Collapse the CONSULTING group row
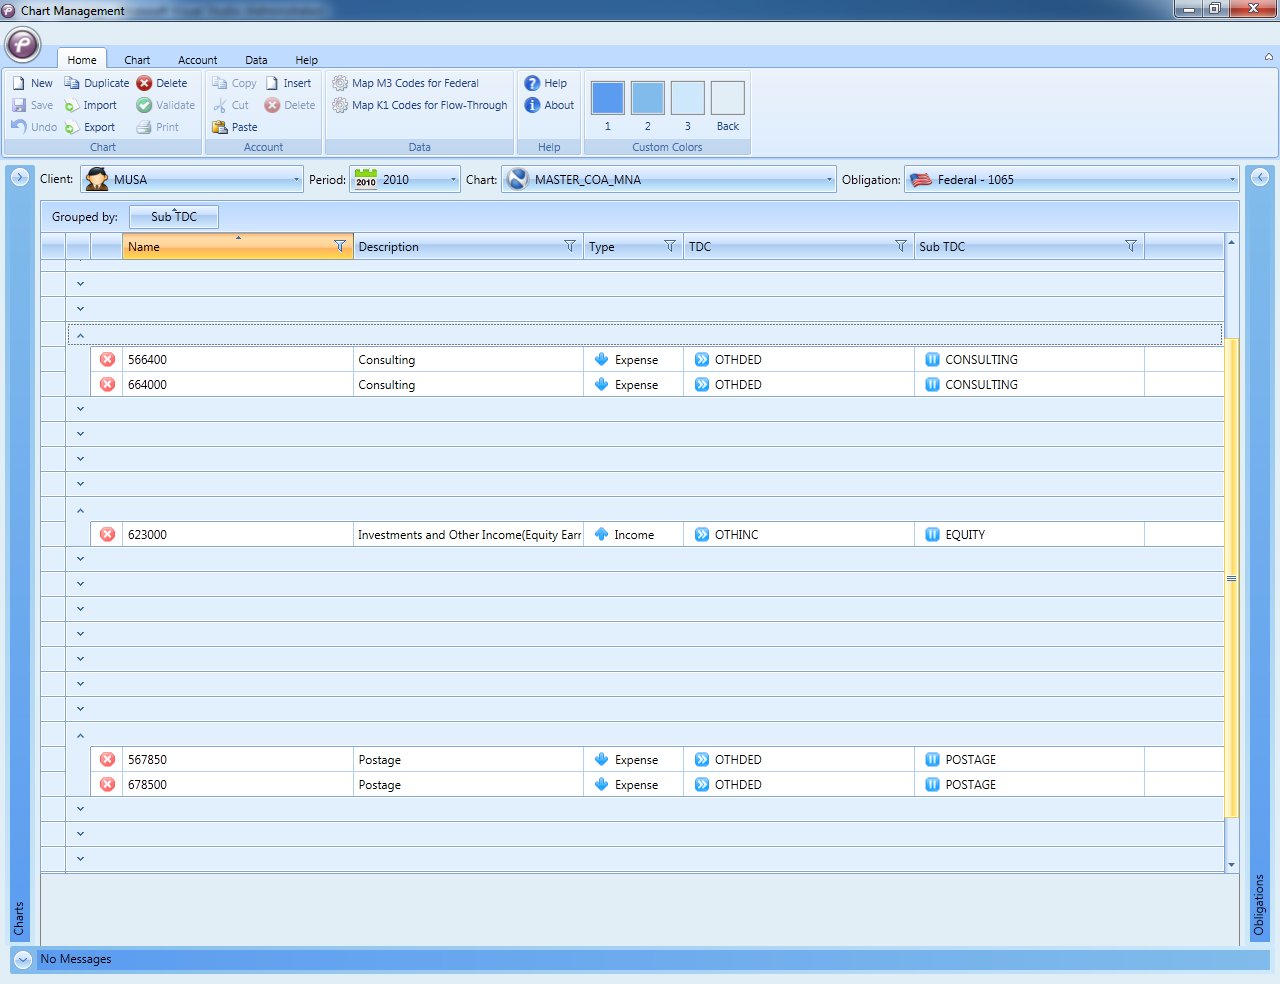Image resolution: width=1280 pixels, height=984 pixels. pos(80,335)
